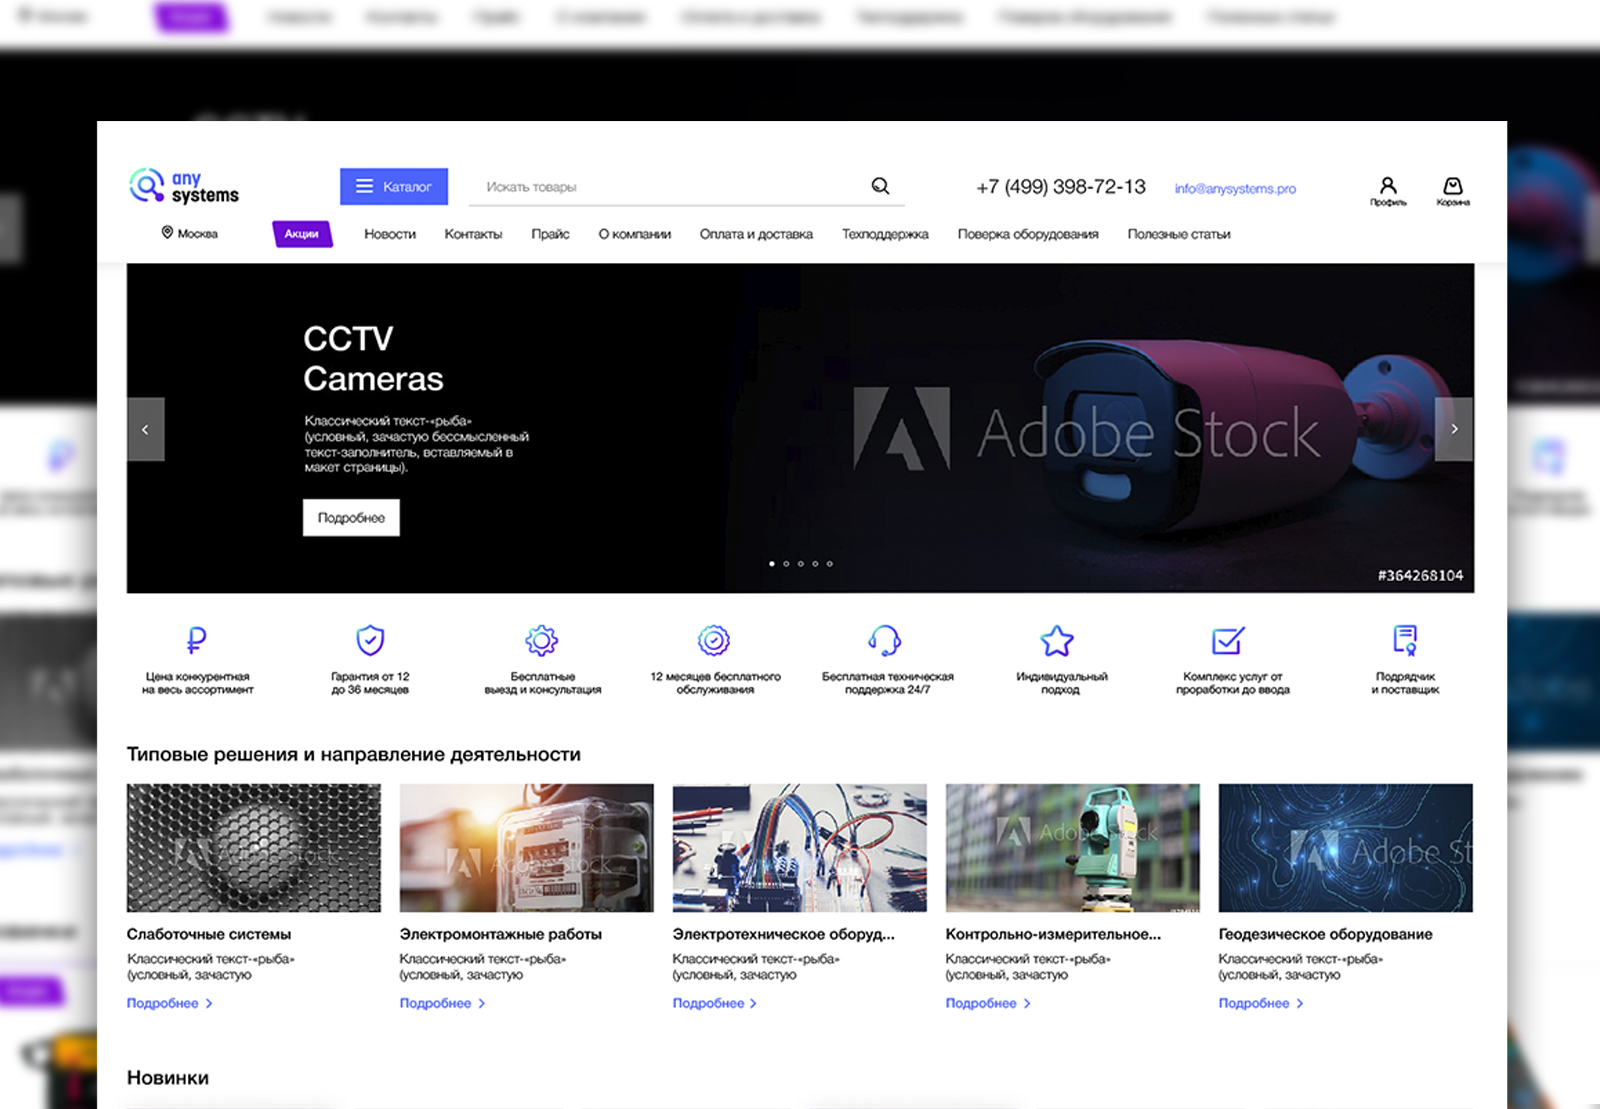This screenshot has width=1600, height=1109.
Task: Click the Слаботочные системы card title
Action: 209,934
